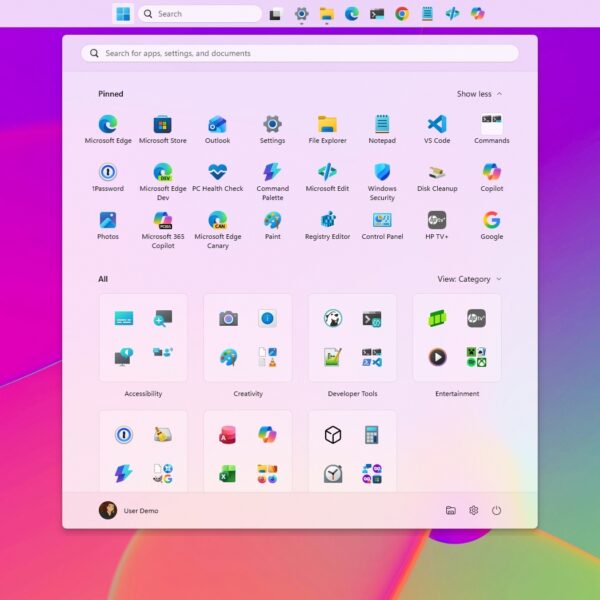Image resolution: width=600 pixels, height=600 pixels.
Task: Open the User Demo account menu
Action: pos(129,510)
